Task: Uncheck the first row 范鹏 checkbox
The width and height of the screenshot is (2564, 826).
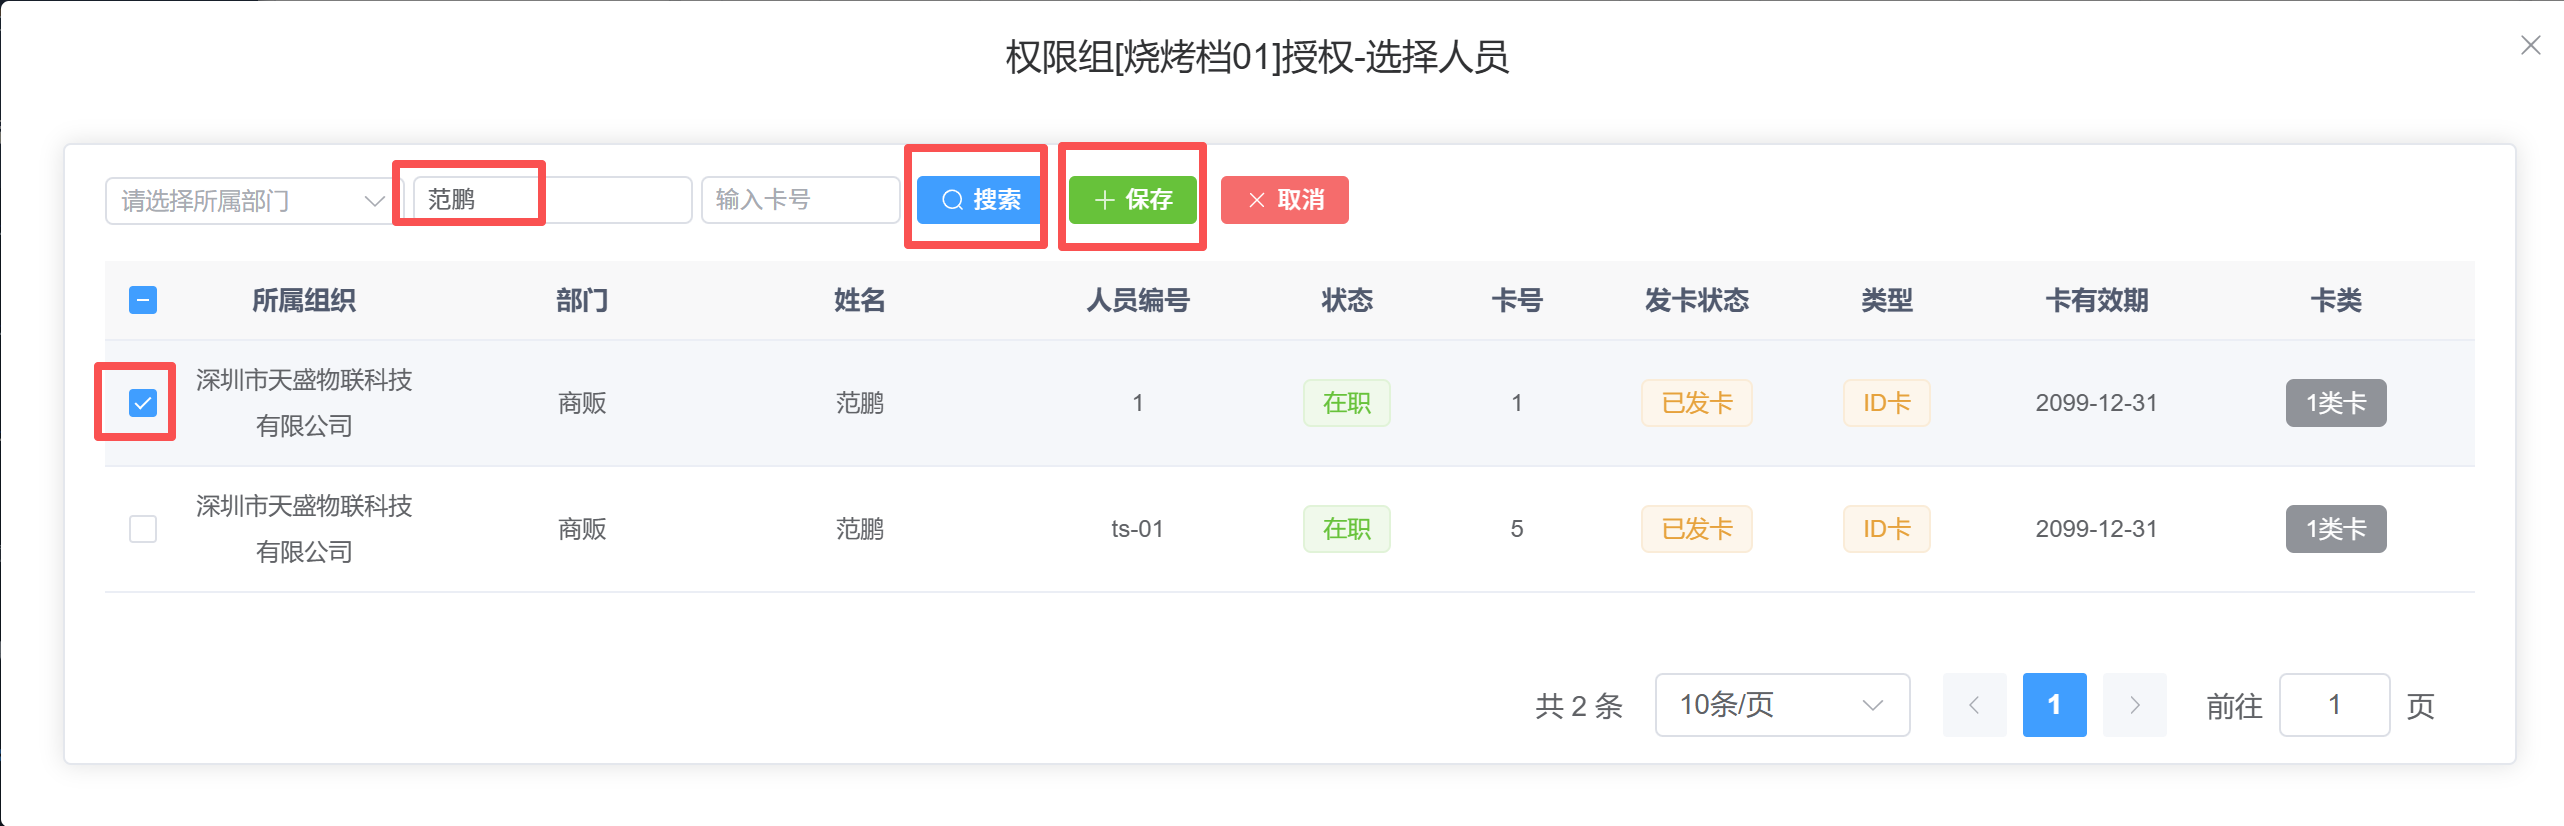Action: [x=143, y=403]
